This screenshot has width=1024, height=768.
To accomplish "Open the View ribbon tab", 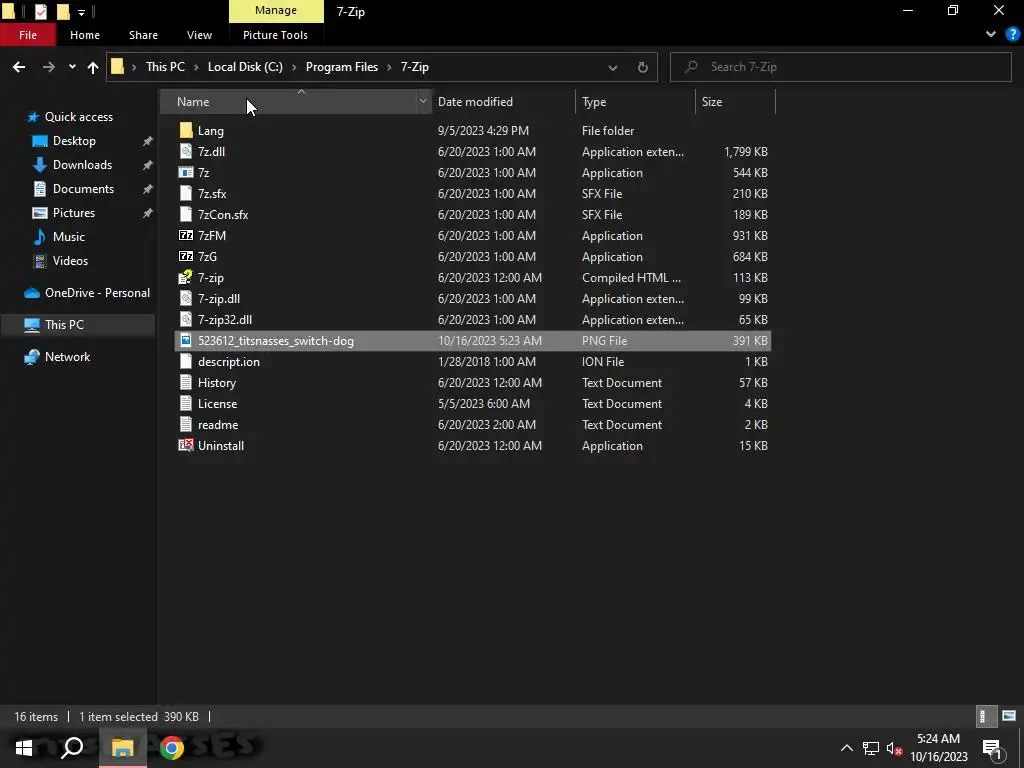I will tap(199, 35).
